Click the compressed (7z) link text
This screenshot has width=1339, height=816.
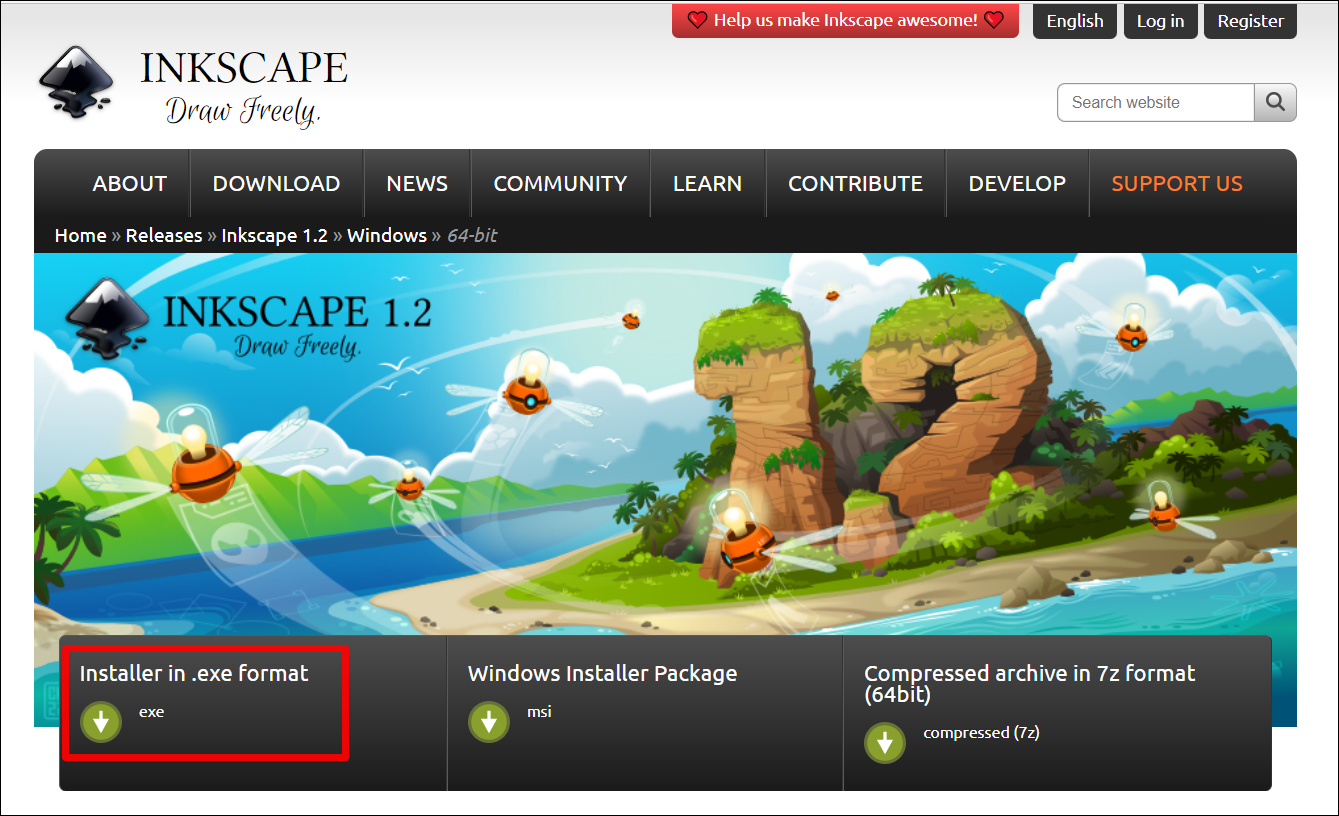coord(981,733)
